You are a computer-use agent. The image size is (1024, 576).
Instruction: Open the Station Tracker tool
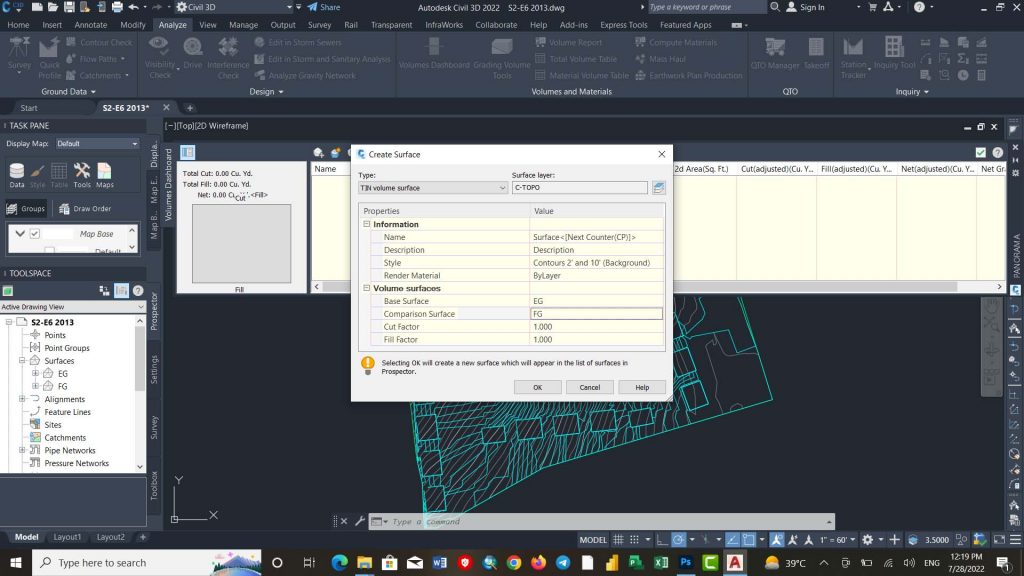coord(853,57)
